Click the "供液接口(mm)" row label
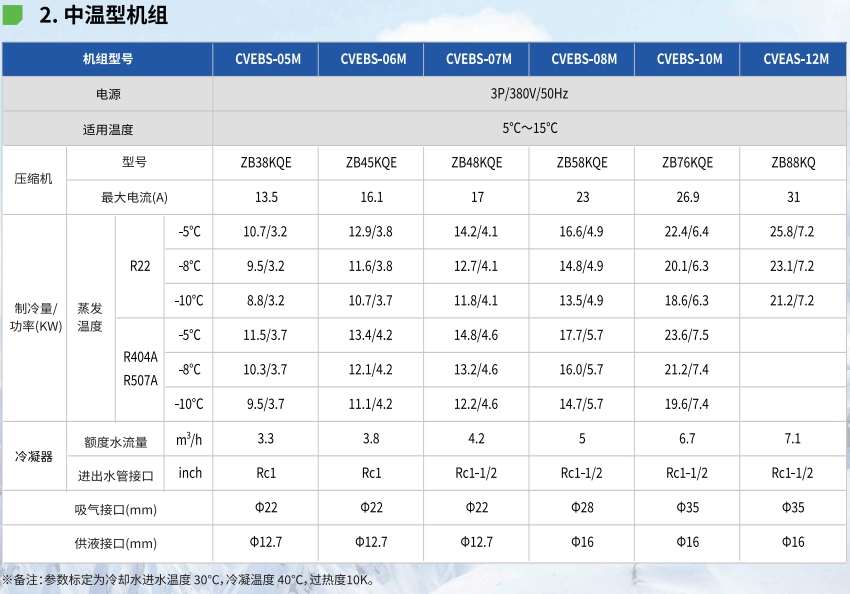The width and height of the screenshot is (850, 594). [115, 544]
